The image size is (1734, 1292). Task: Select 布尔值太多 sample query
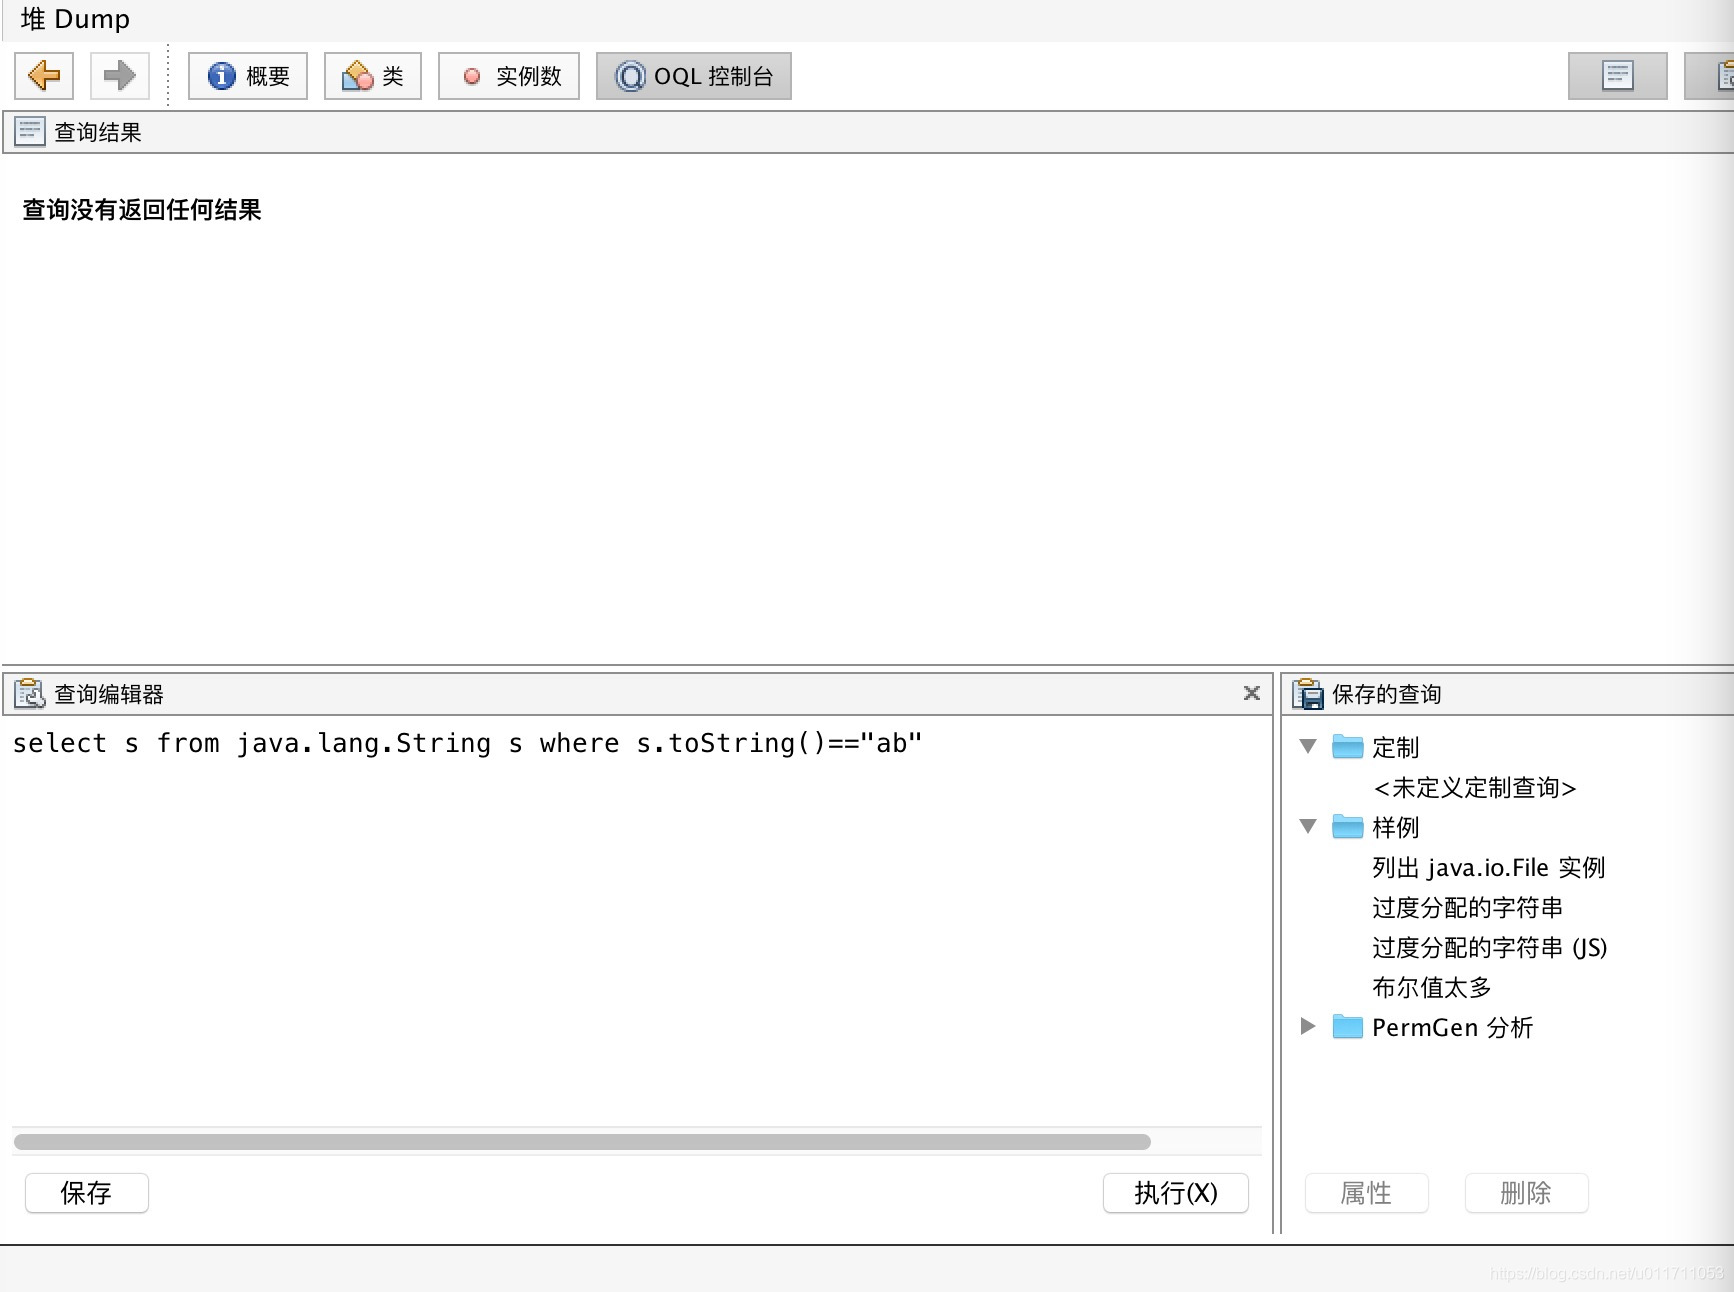[x=1432, y=988]
